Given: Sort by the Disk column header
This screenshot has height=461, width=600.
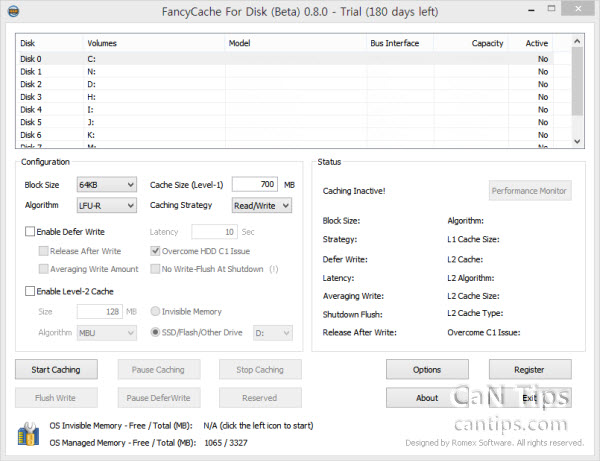Looking at the screenshot, I should tap(49, 43).
